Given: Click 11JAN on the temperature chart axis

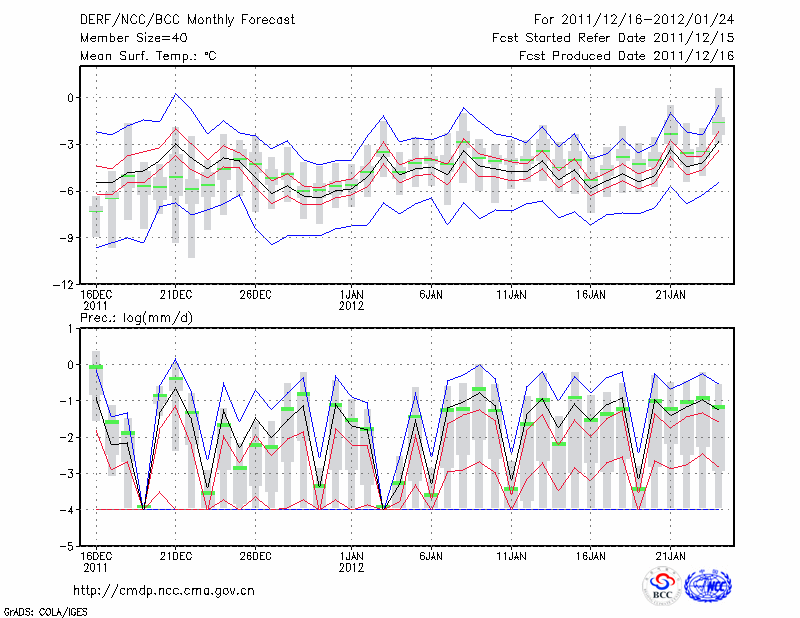Looking at the screenshot, I should click(x=512, y=295).
